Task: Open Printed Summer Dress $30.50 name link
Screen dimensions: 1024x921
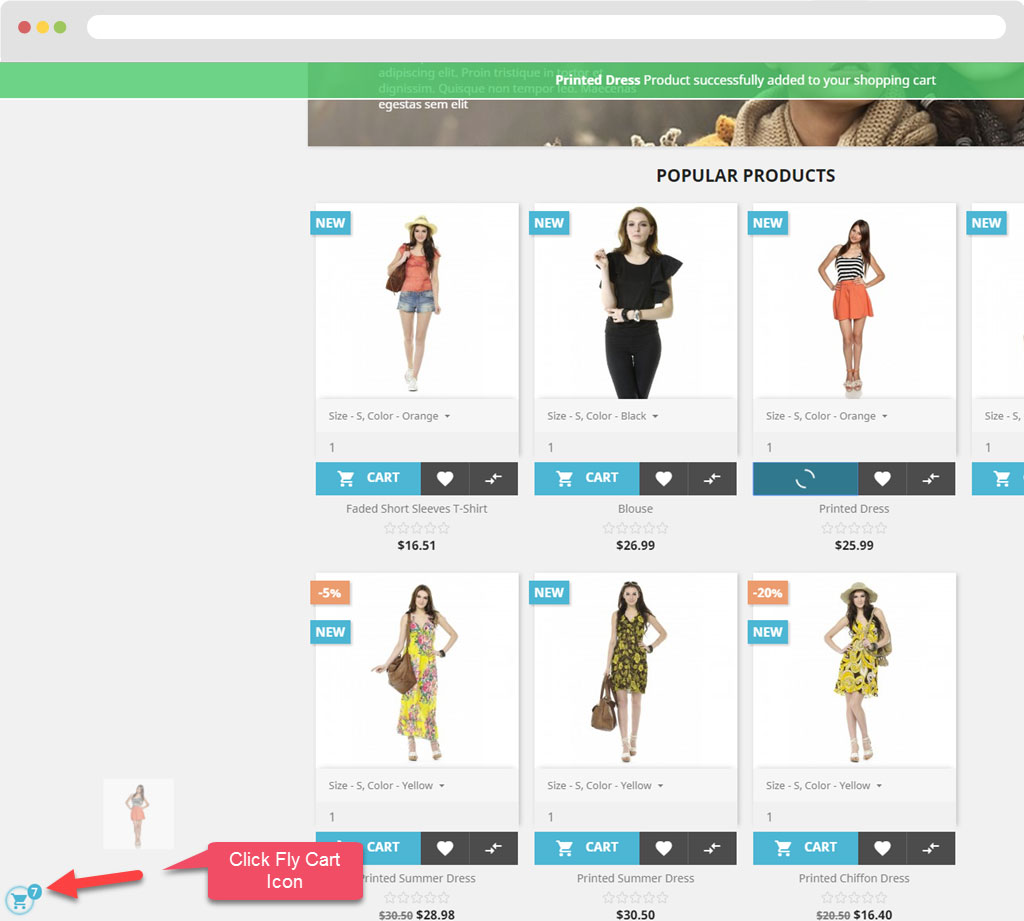Action: 635,879
